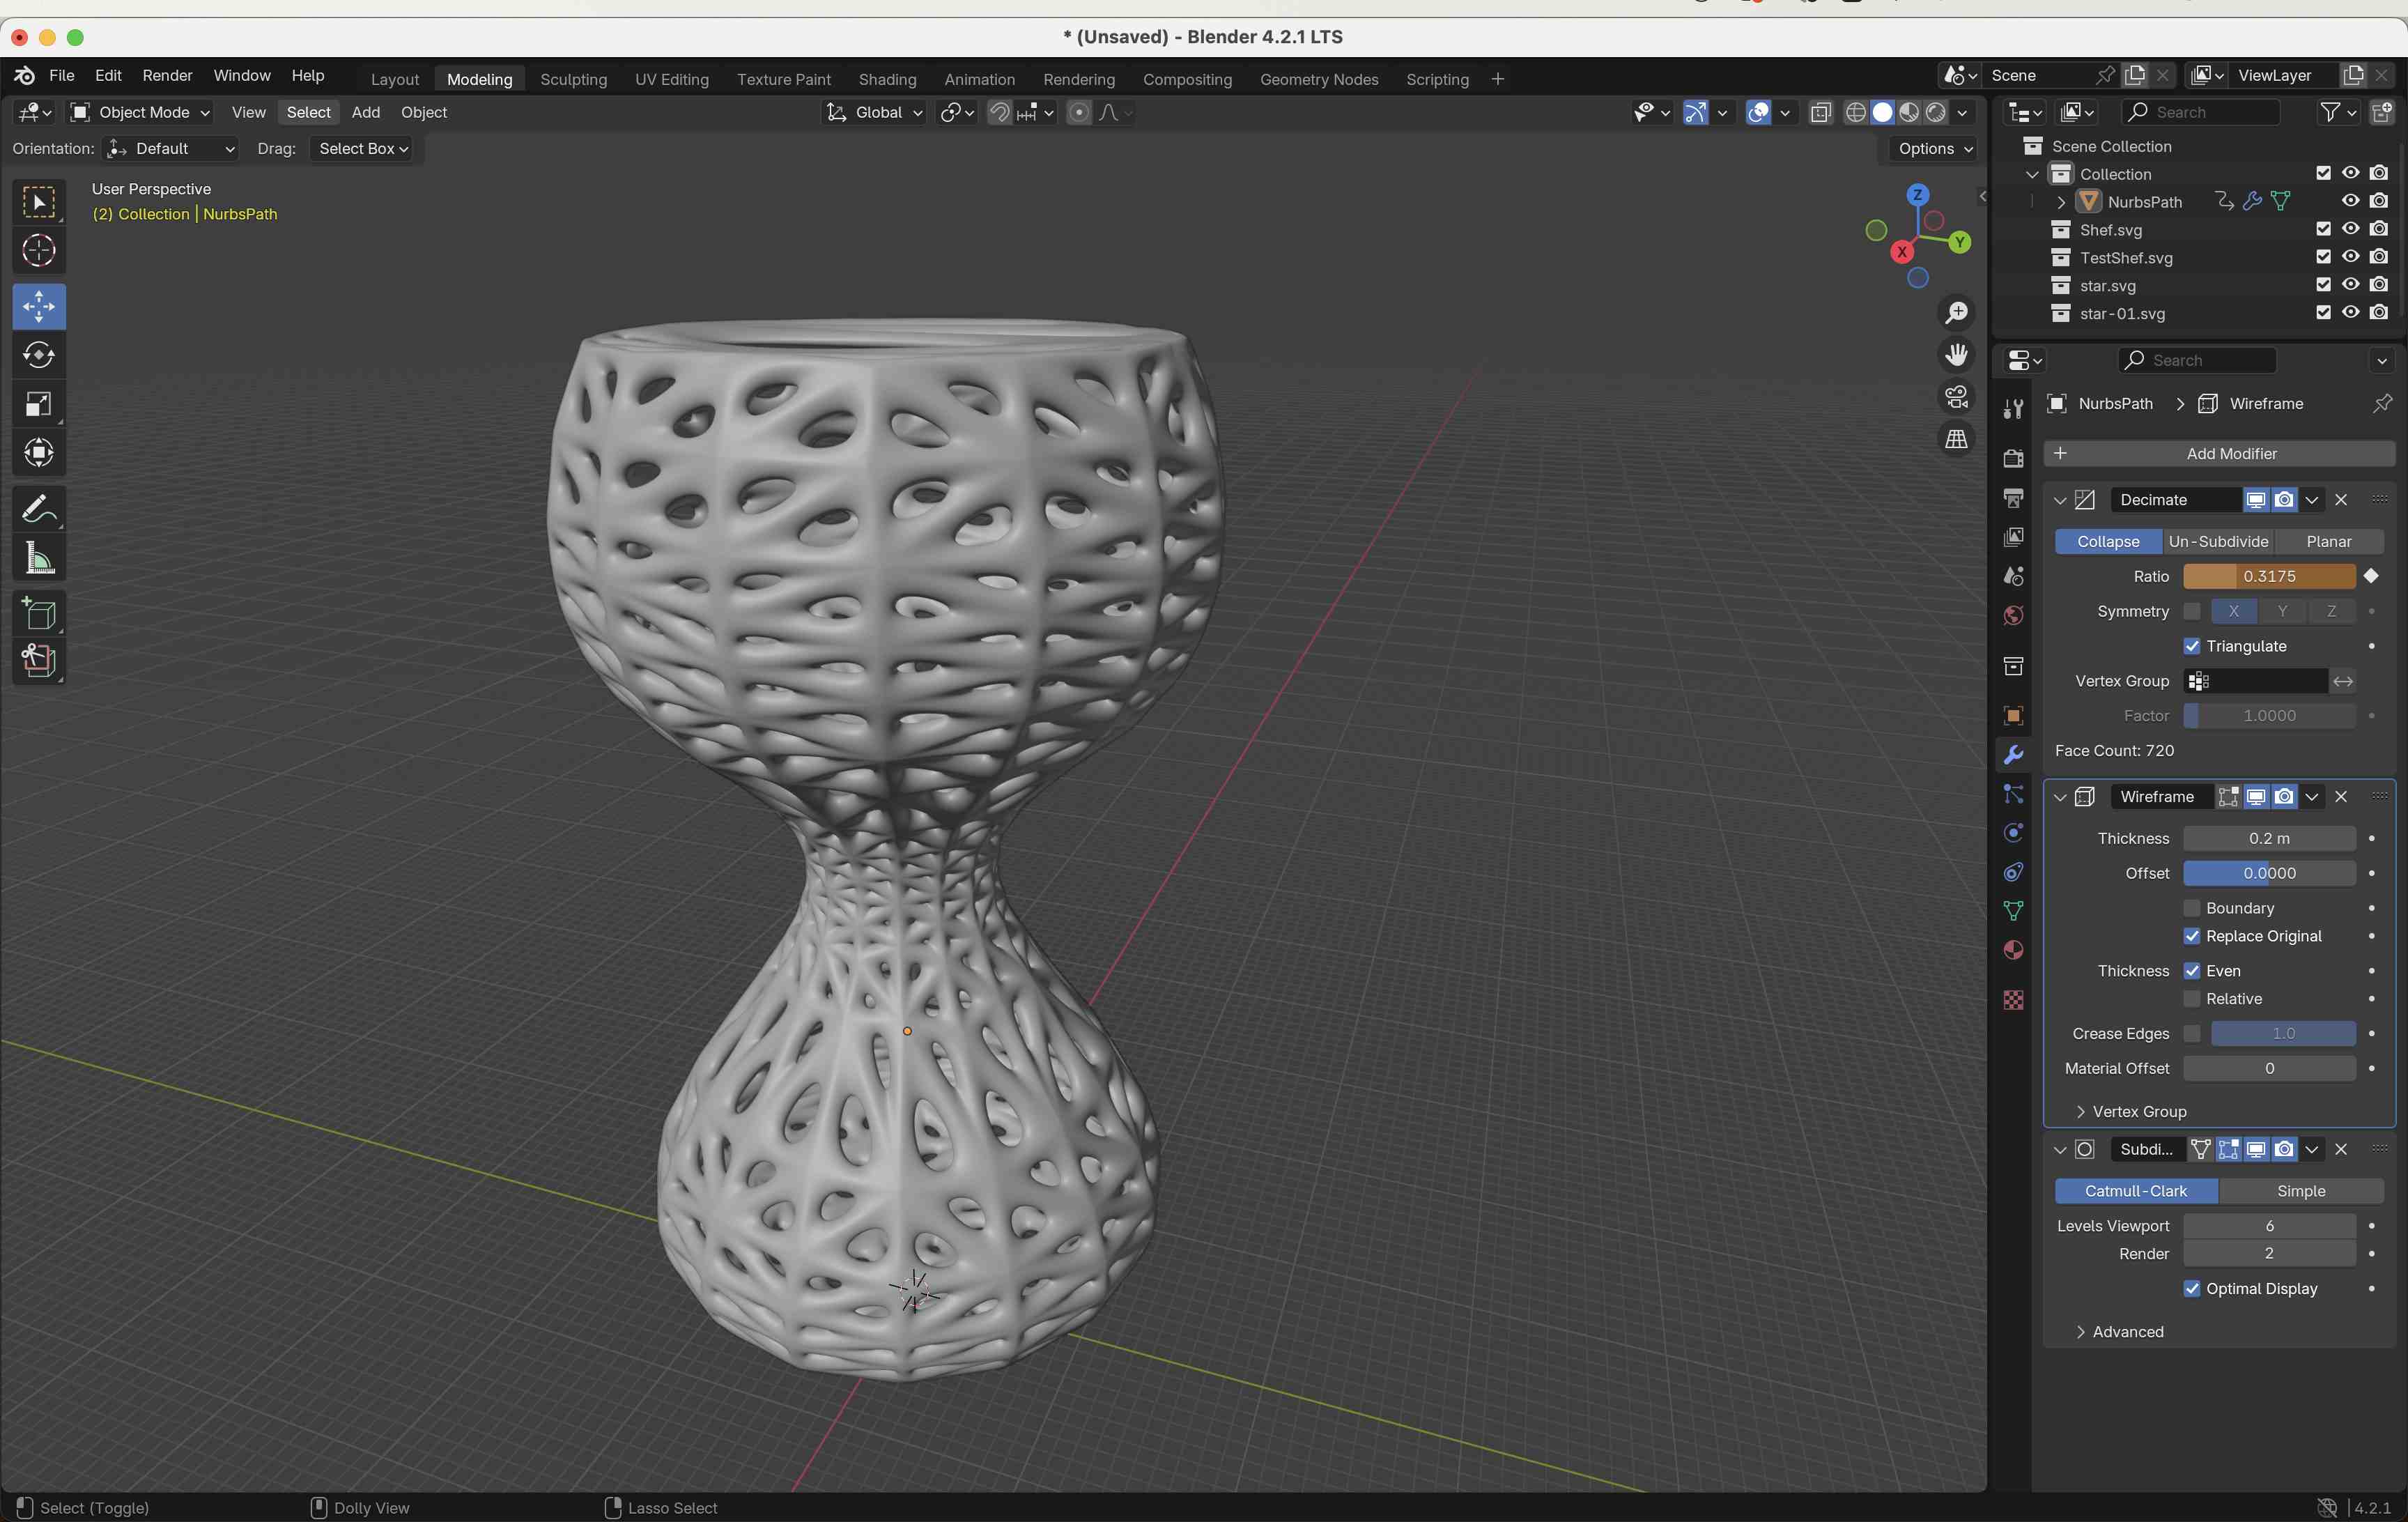Activate the Scale tool
Viewport: 2408px width, 1522px height.
click(x=39, y=404)
